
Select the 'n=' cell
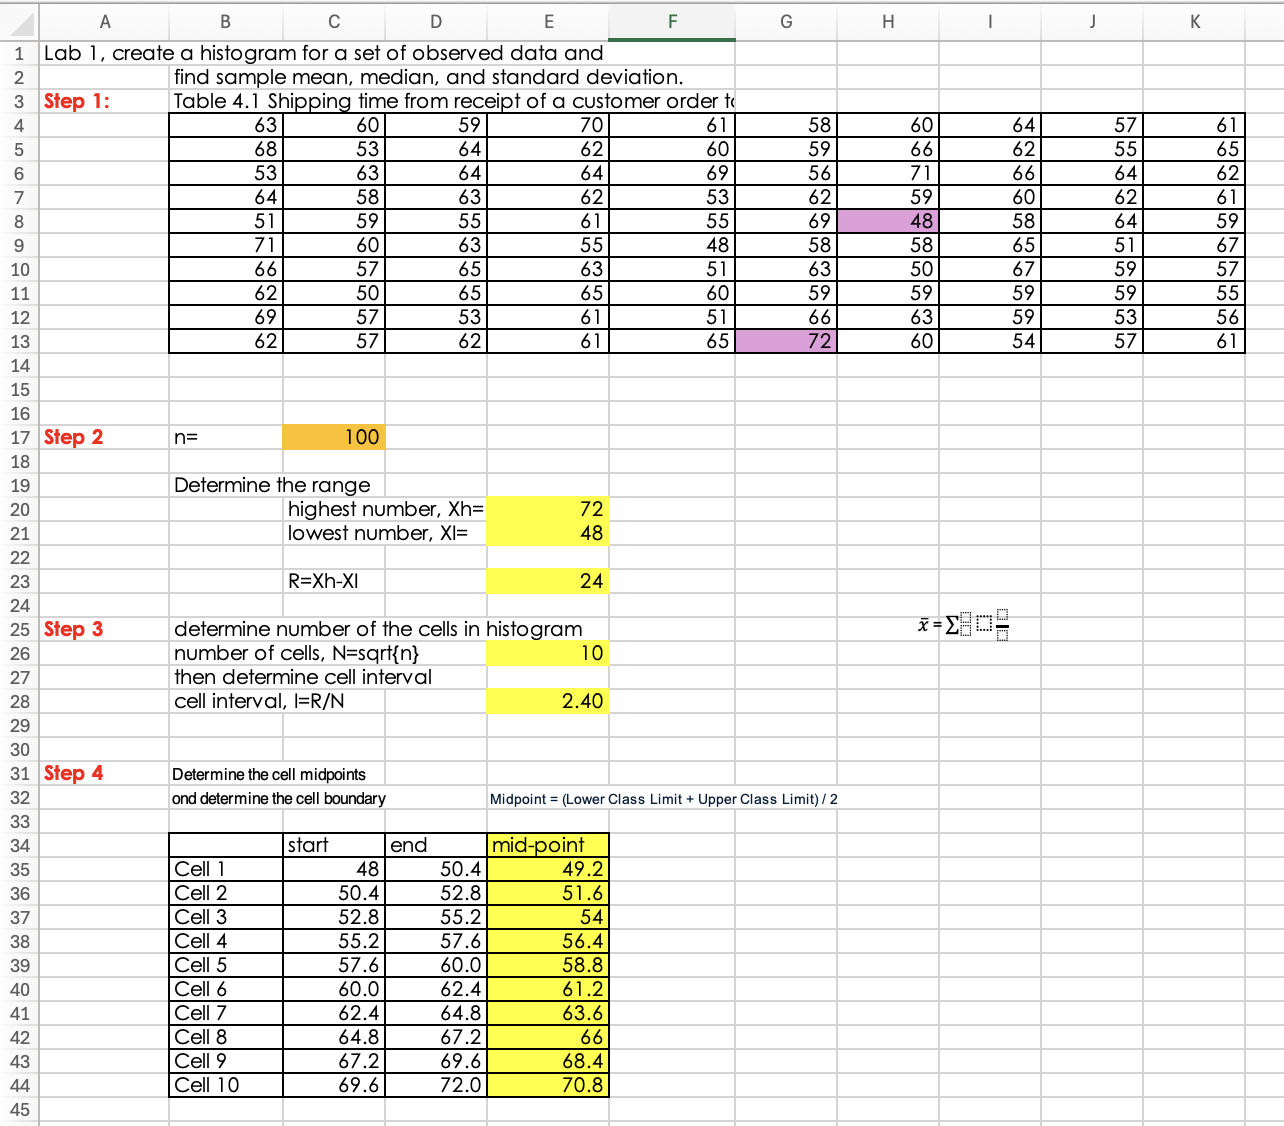[226, 437]
